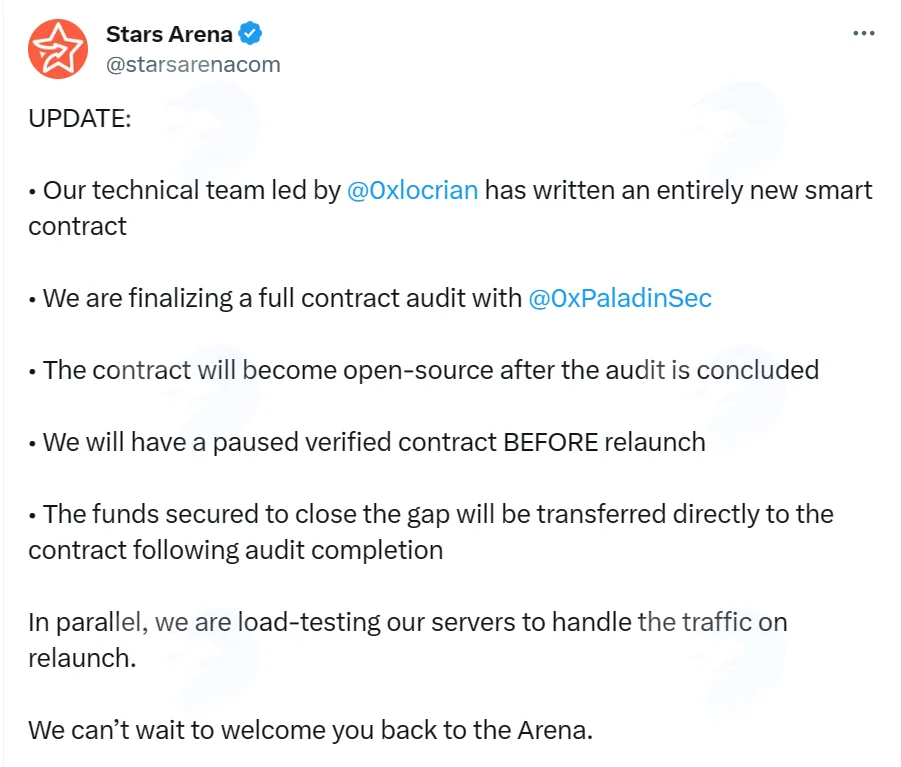901x767 pixels.
Task: Select 'has written an entirely new smart' text
Action: 679,190
